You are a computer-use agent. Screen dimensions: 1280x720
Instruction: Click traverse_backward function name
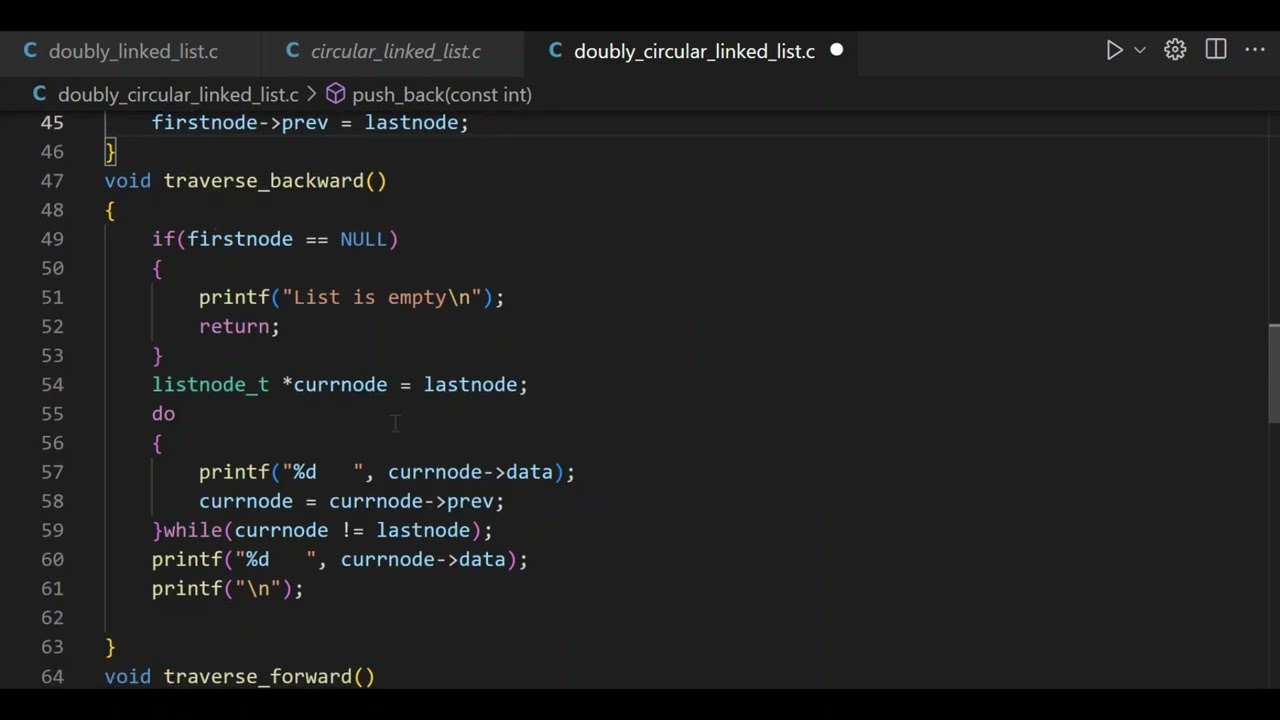pyautogui.click(x=263, y=180)
